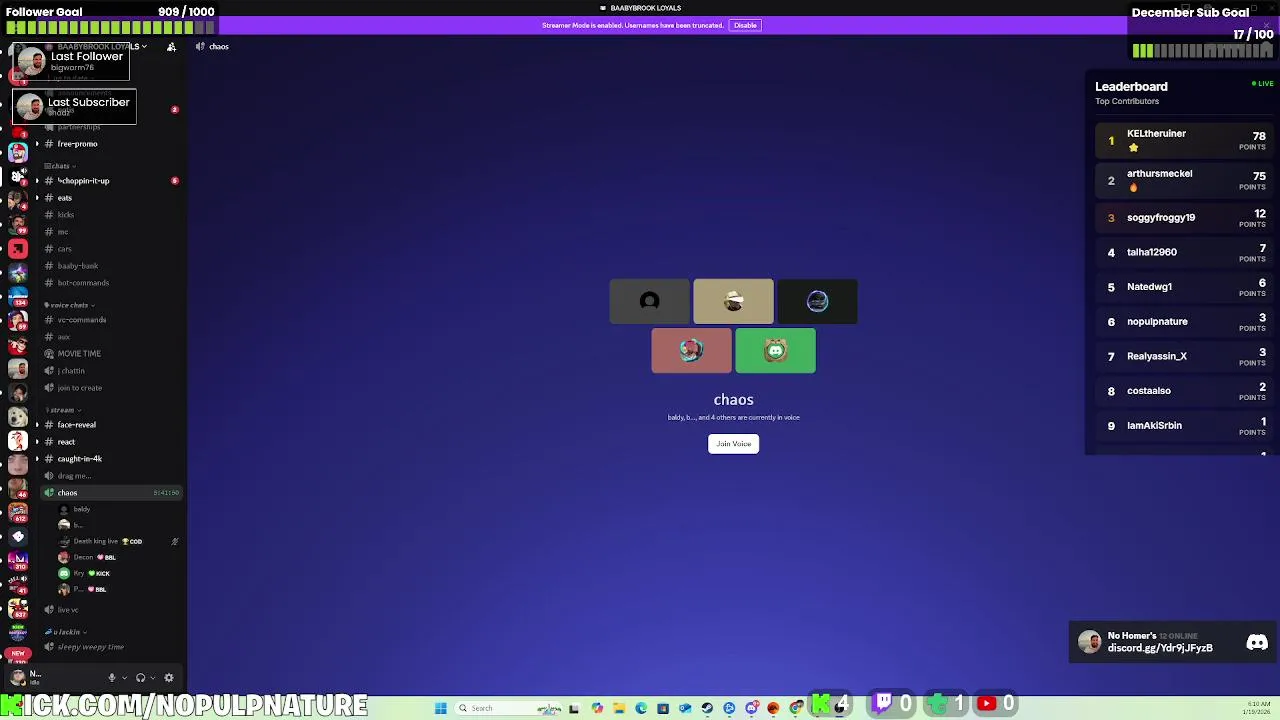1280x720 pixels.
Task: Open Discord user settings gear
Action: click(x=169, y=678)
